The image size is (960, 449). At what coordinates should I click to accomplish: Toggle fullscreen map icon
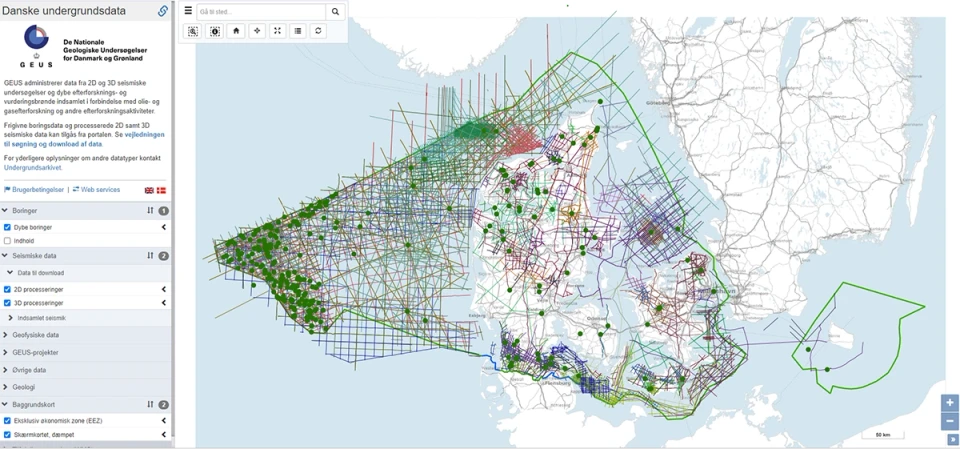coord(277,31)
